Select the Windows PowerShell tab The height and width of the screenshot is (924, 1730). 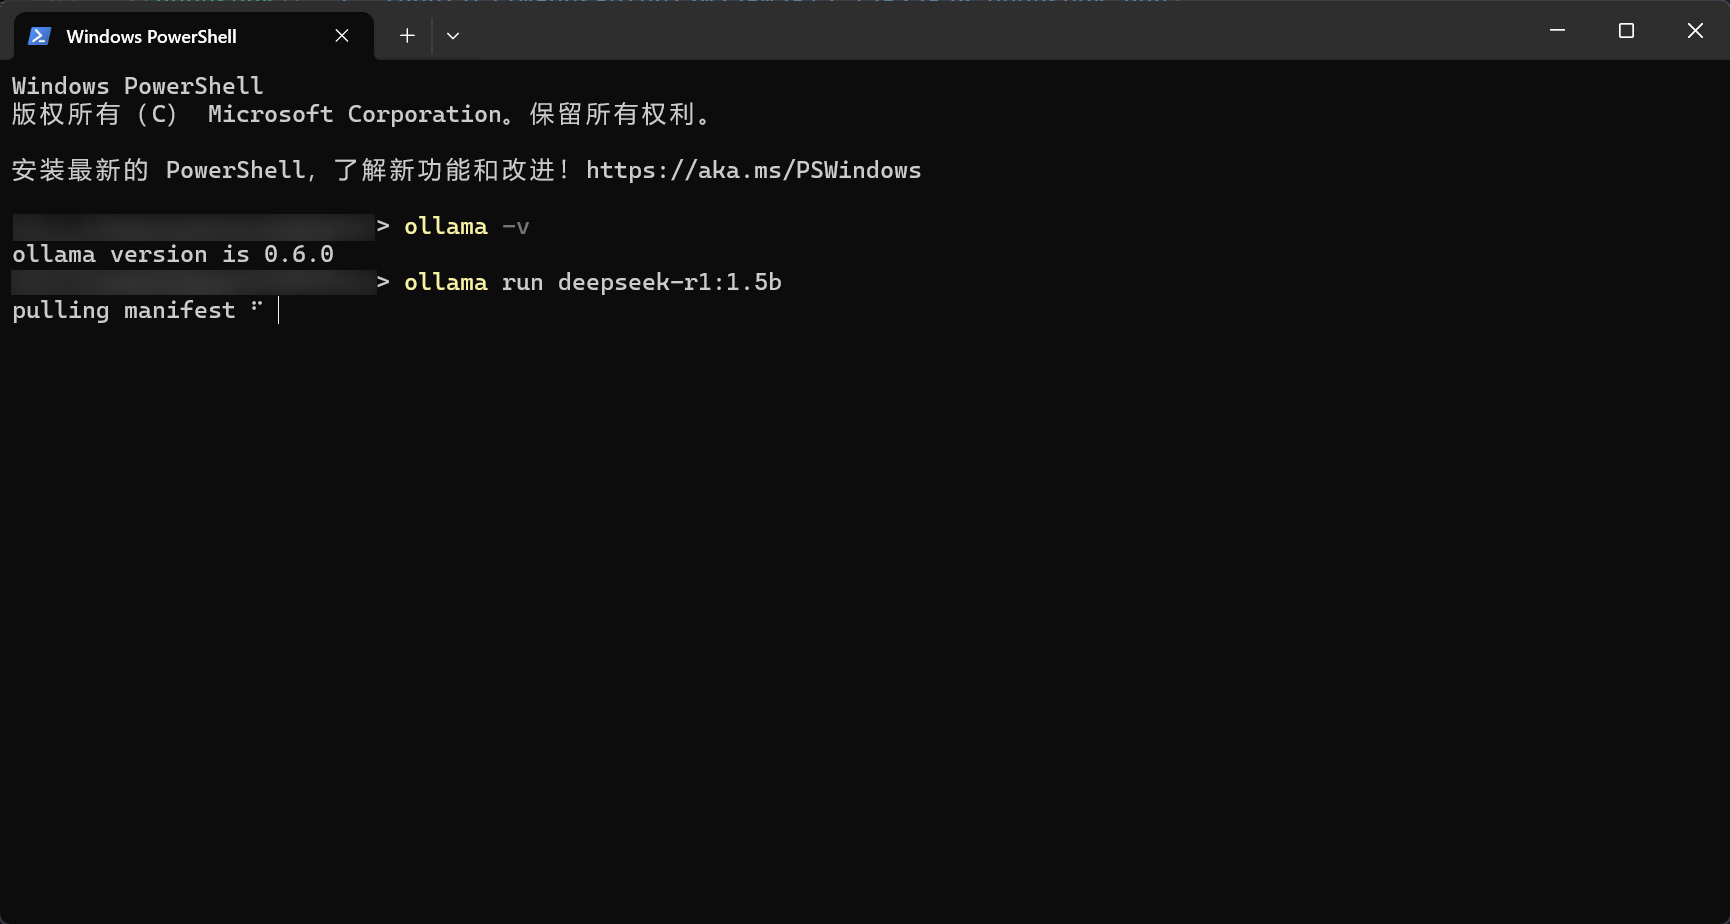click(194, 36)
